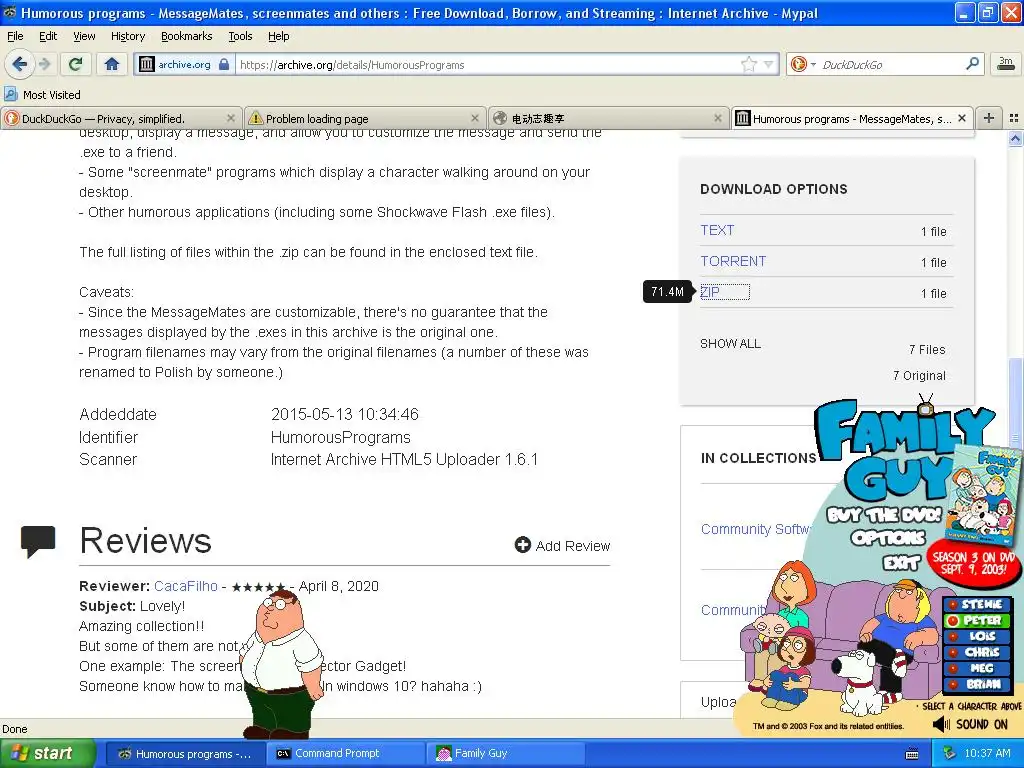Viewport: 1024px width, 768px height.
Task: Click the keyboard icon in system tray
Action: pyautogui.click(x=912, y=754)
